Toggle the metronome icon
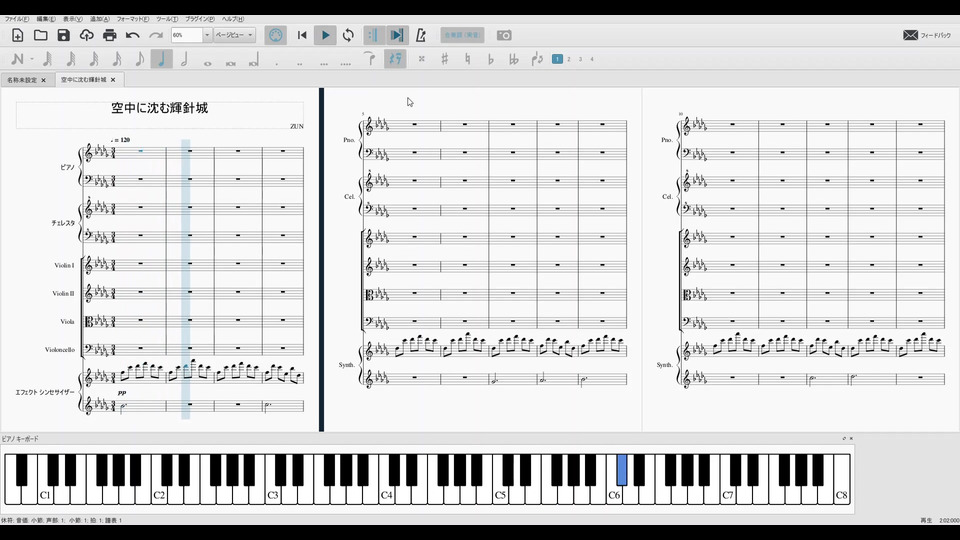 [x=420, y=35]
